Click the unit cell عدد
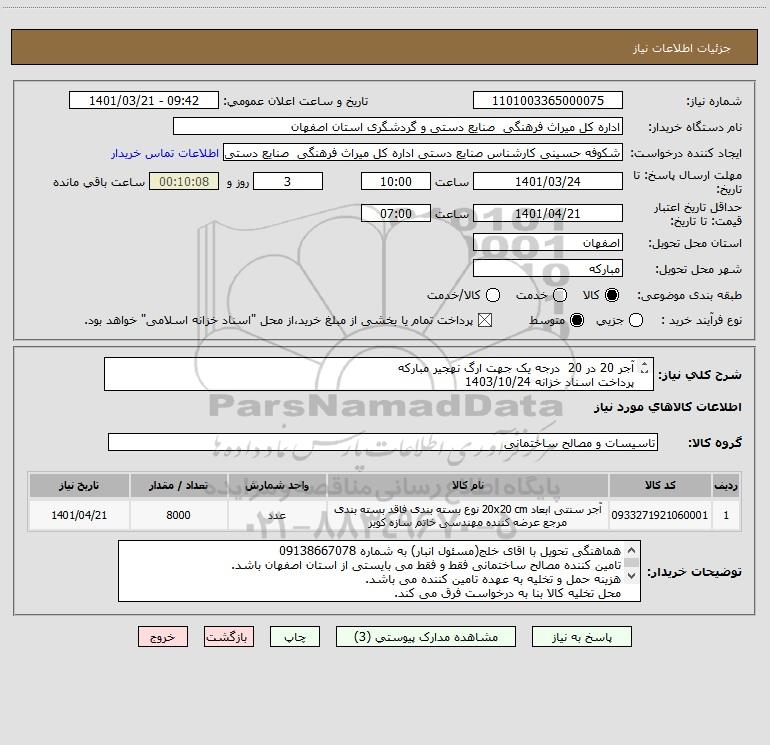 pos(277,515)
